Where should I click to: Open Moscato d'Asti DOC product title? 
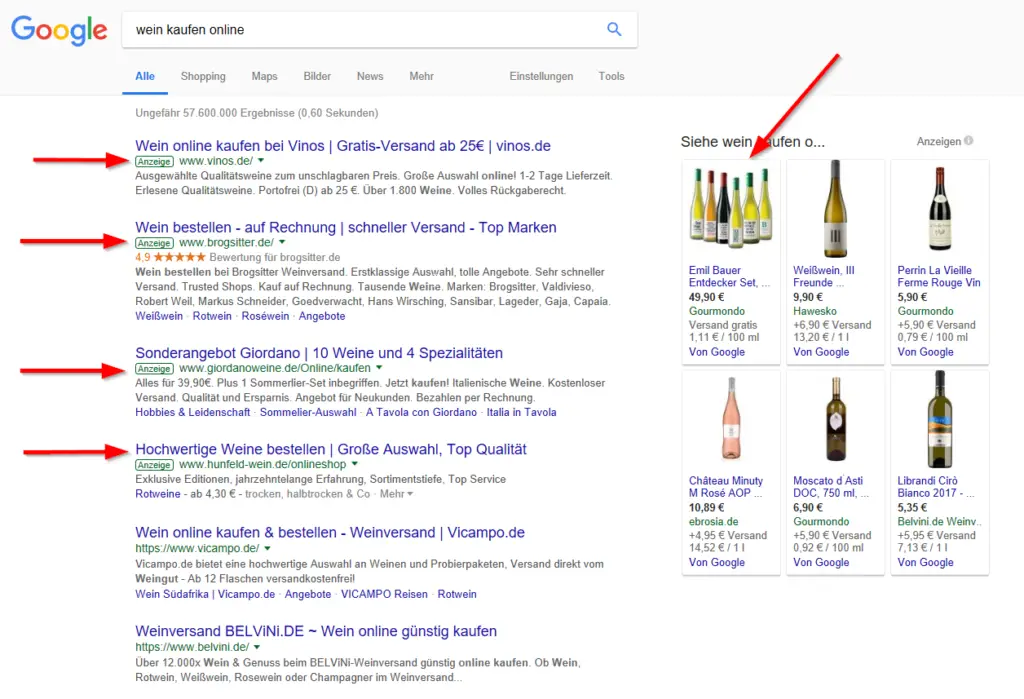pyautogui.click(x=831, y=487)
